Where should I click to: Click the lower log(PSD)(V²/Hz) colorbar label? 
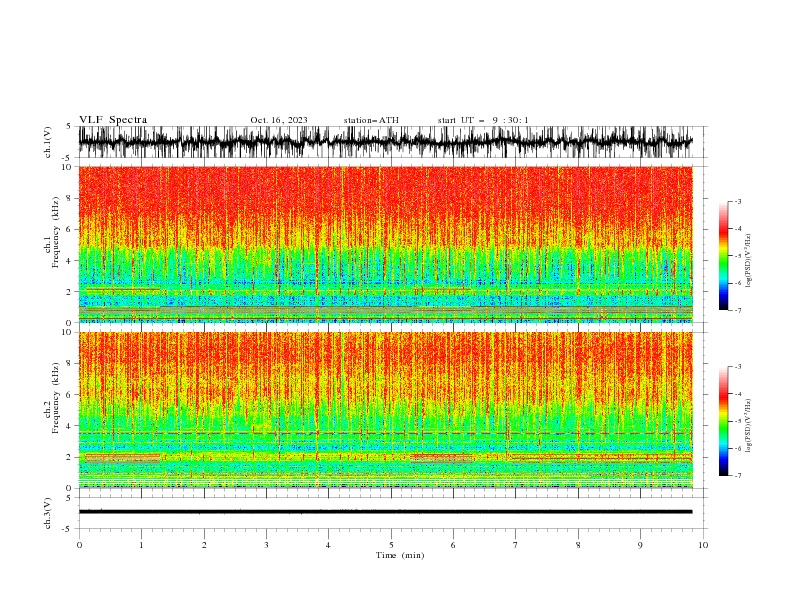point(748,426)
